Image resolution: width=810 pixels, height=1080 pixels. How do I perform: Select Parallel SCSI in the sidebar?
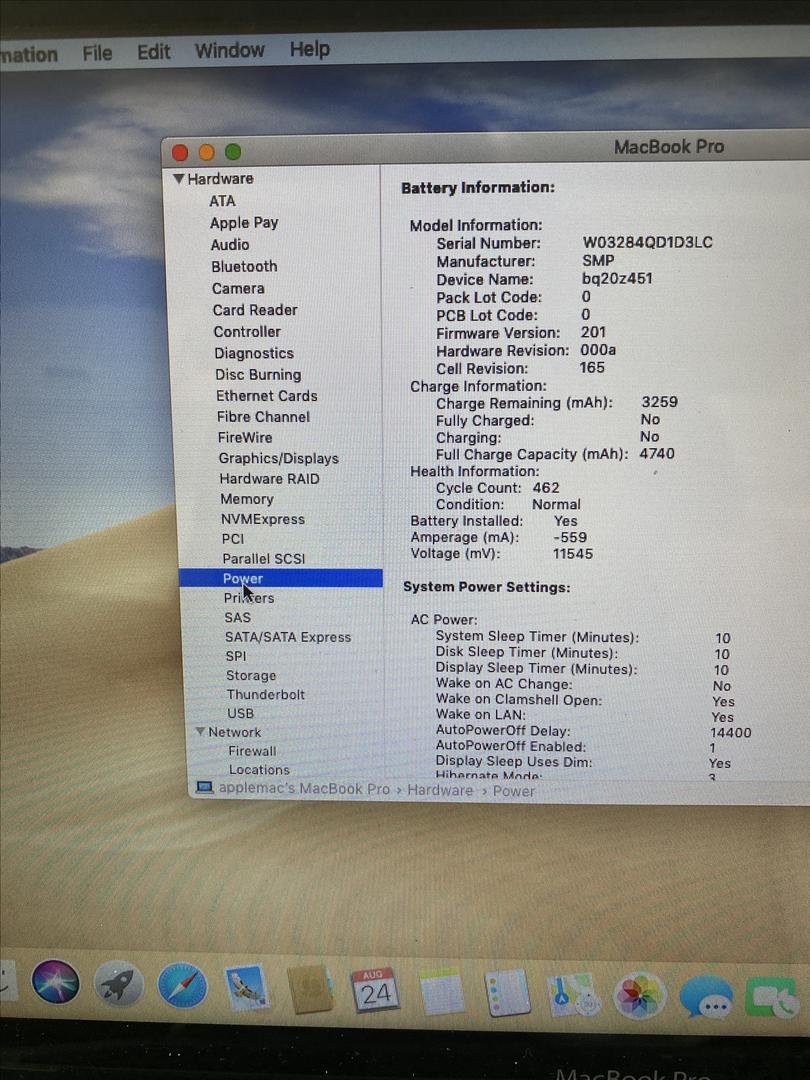pos(263,559)
